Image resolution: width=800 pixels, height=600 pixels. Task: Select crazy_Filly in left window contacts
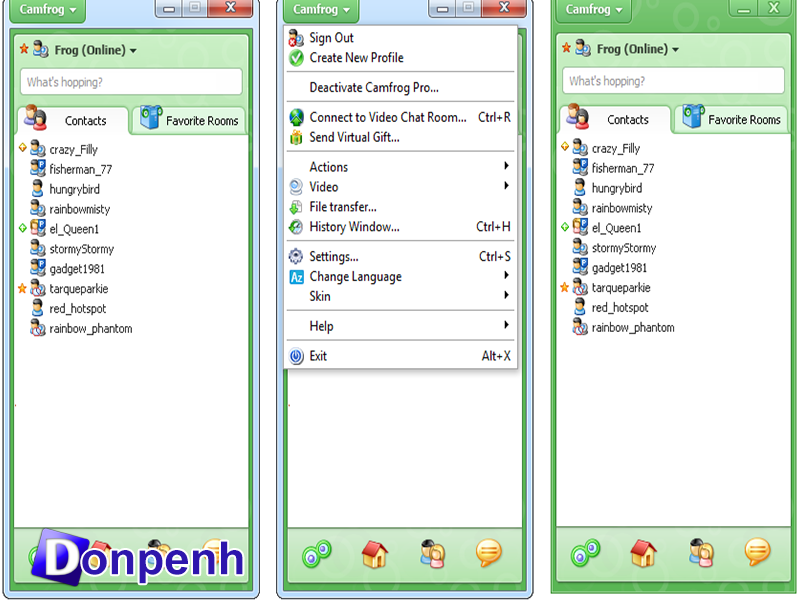click(73, 149)
